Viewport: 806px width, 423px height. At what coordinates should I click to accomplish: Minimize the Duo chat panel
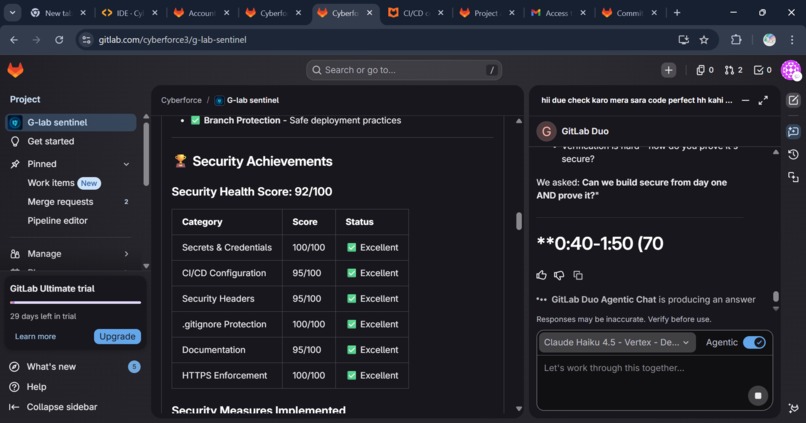pos(745,101)
